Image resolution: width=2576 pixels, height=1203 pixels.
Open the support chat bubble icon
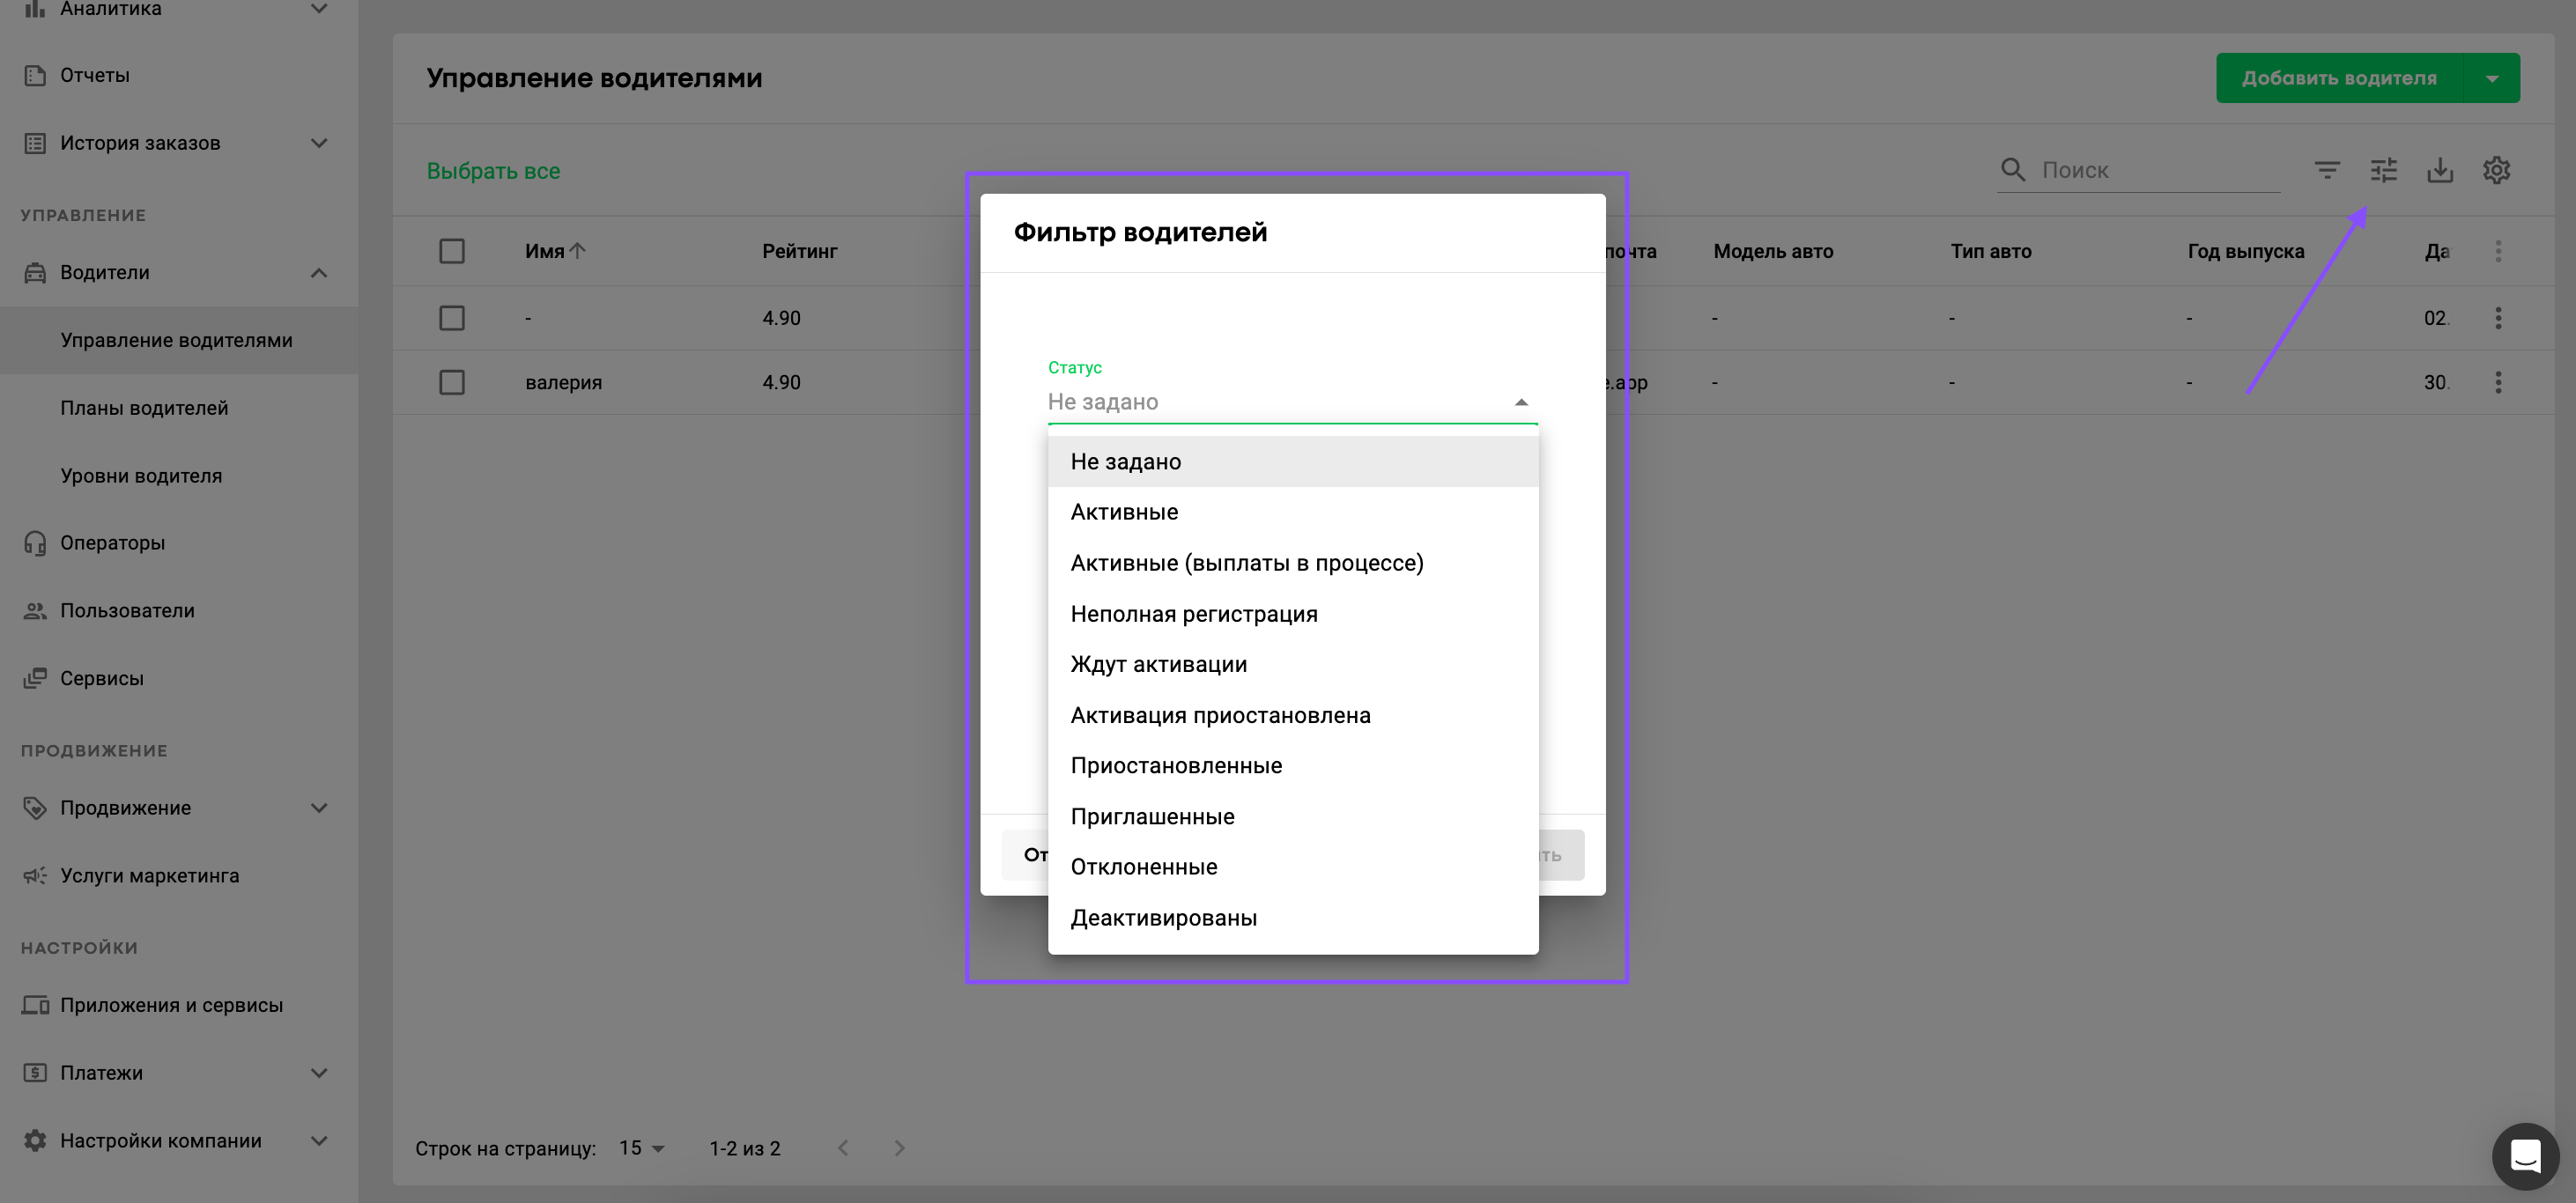tap(2525, 1156)
